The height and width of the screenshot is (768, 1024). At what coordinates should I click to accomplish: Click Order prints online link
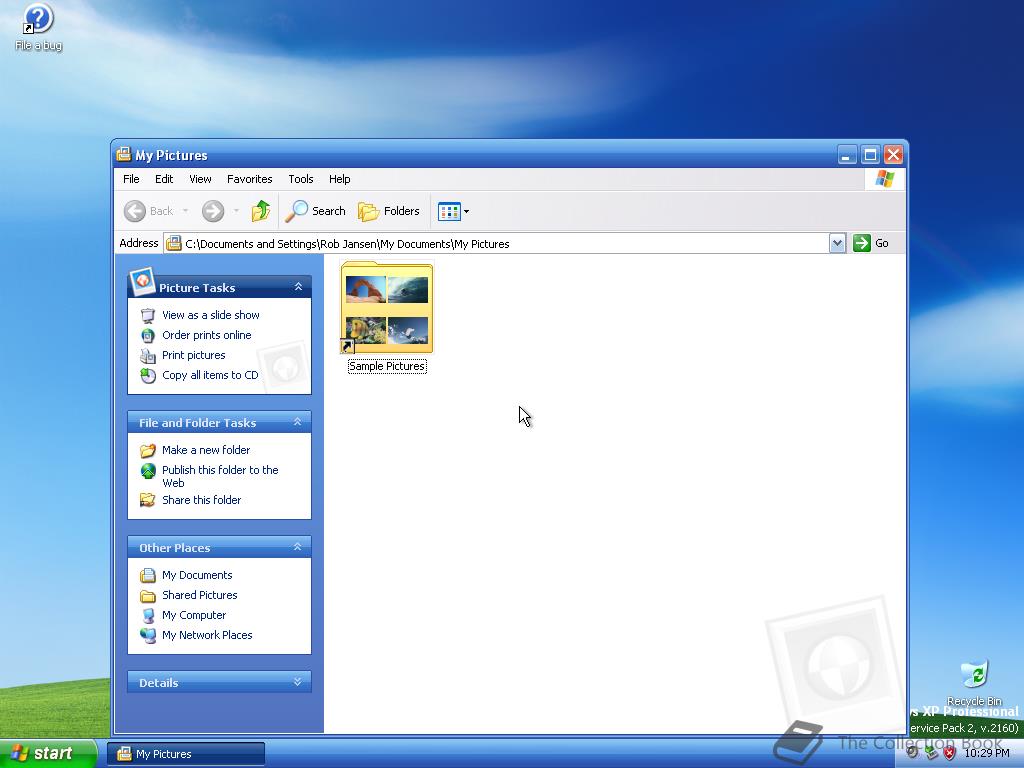point(206,335)
